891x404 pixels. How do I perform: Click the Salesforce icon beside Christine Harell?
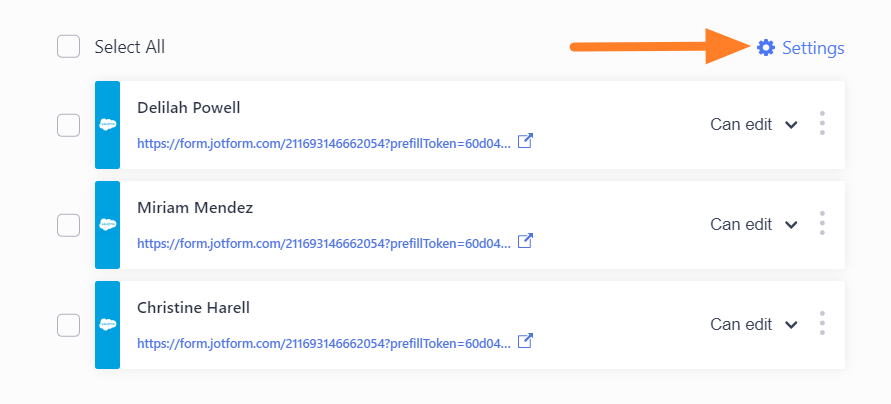tap(107, 325)
